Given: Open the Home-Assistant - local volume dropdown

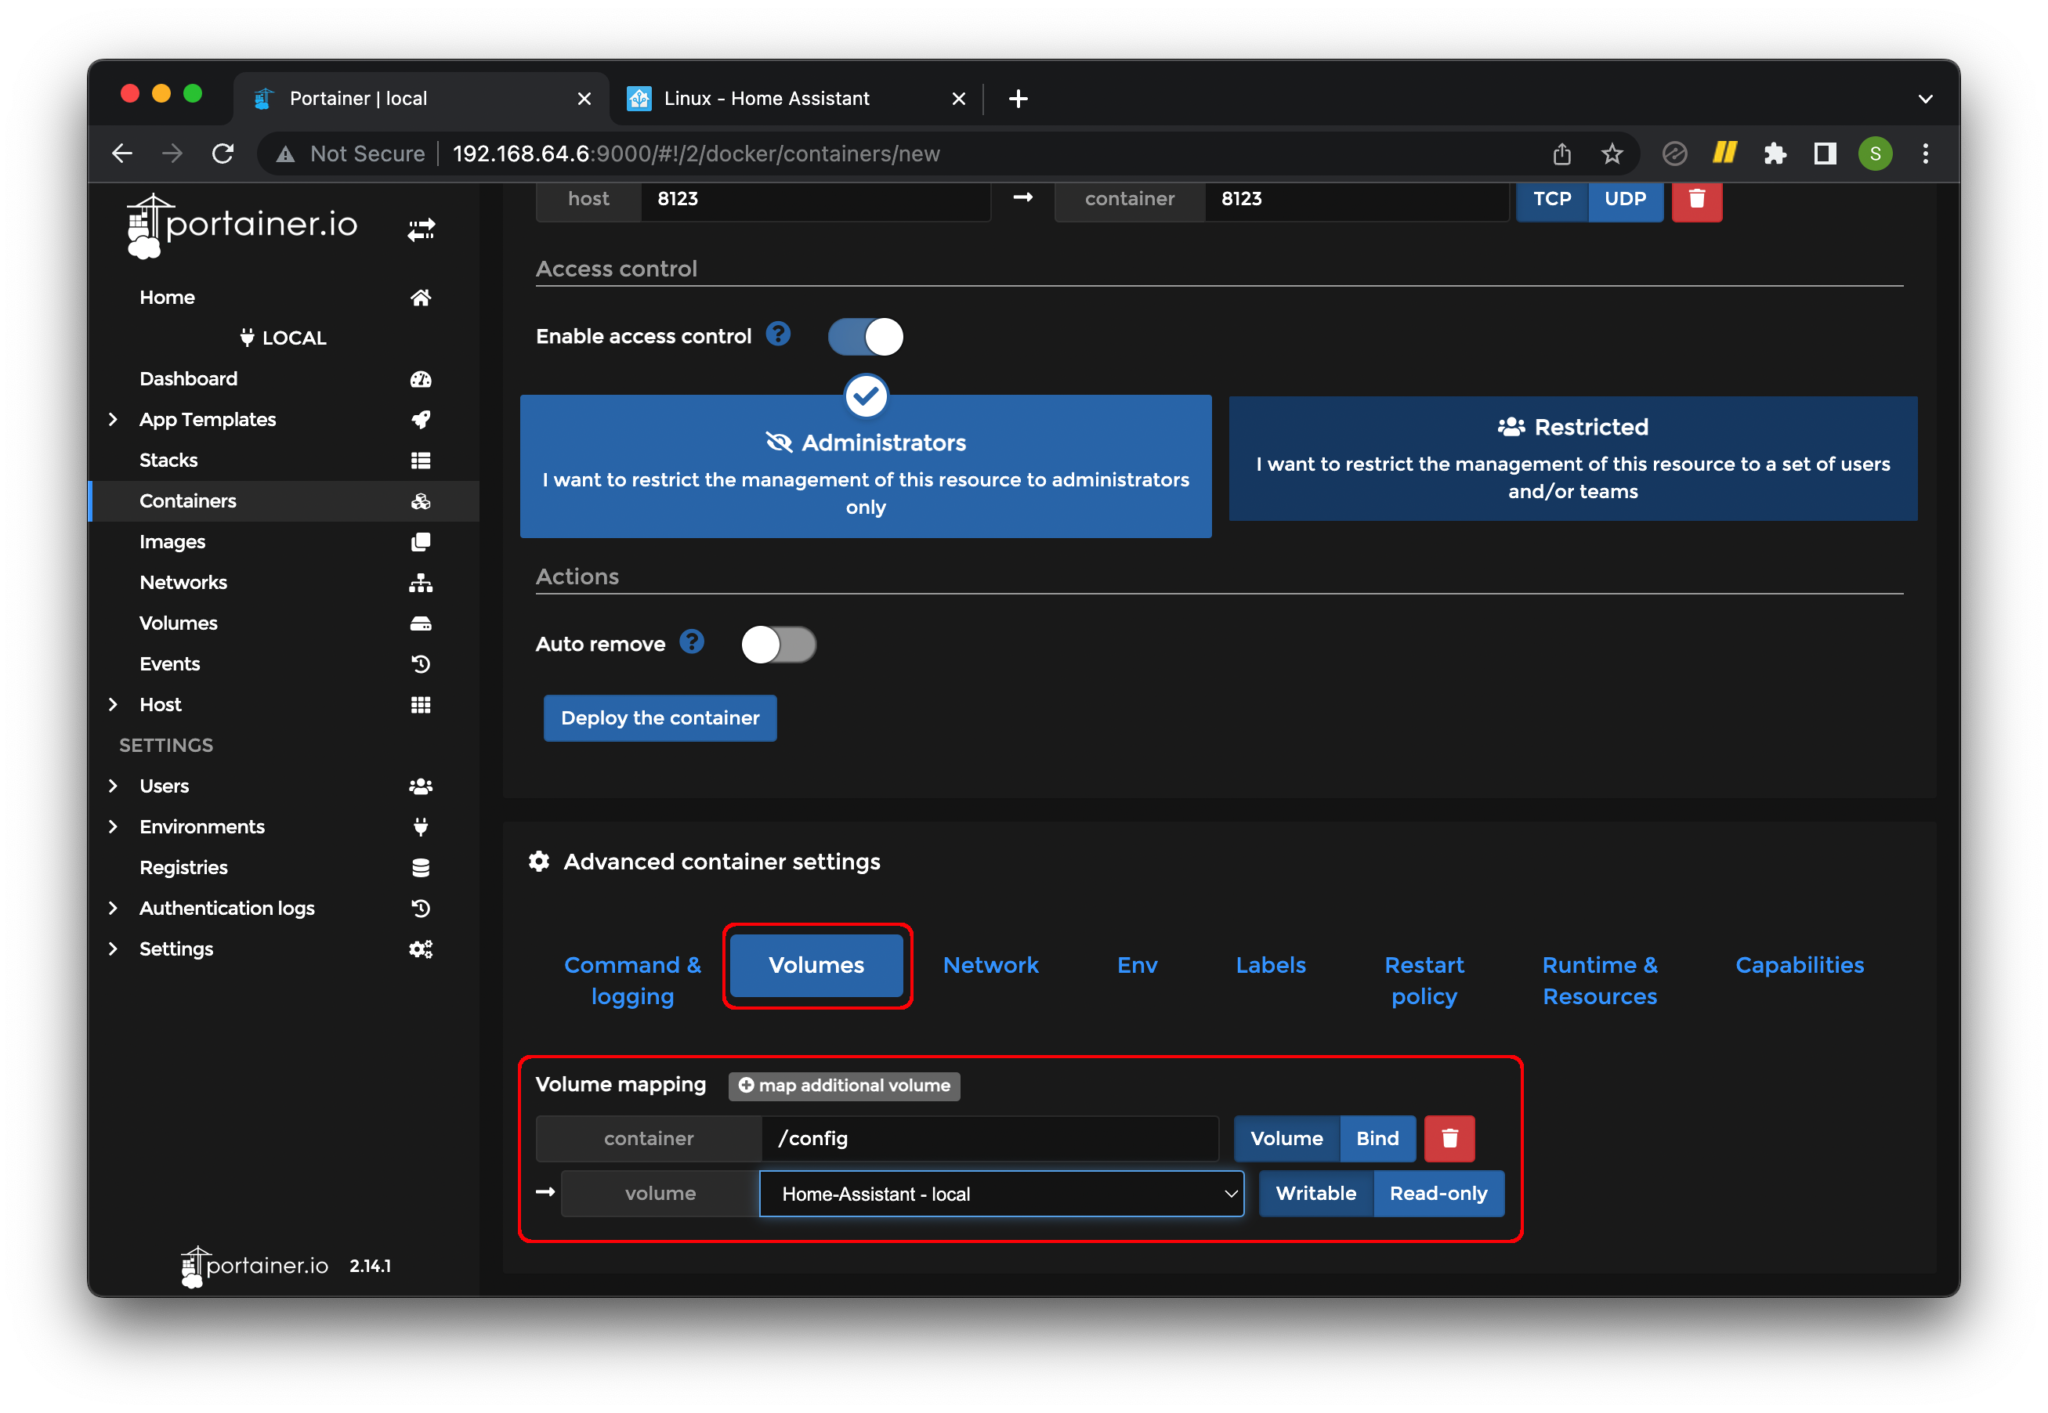Looking at the screenshot, I should coord(1001,1194).
